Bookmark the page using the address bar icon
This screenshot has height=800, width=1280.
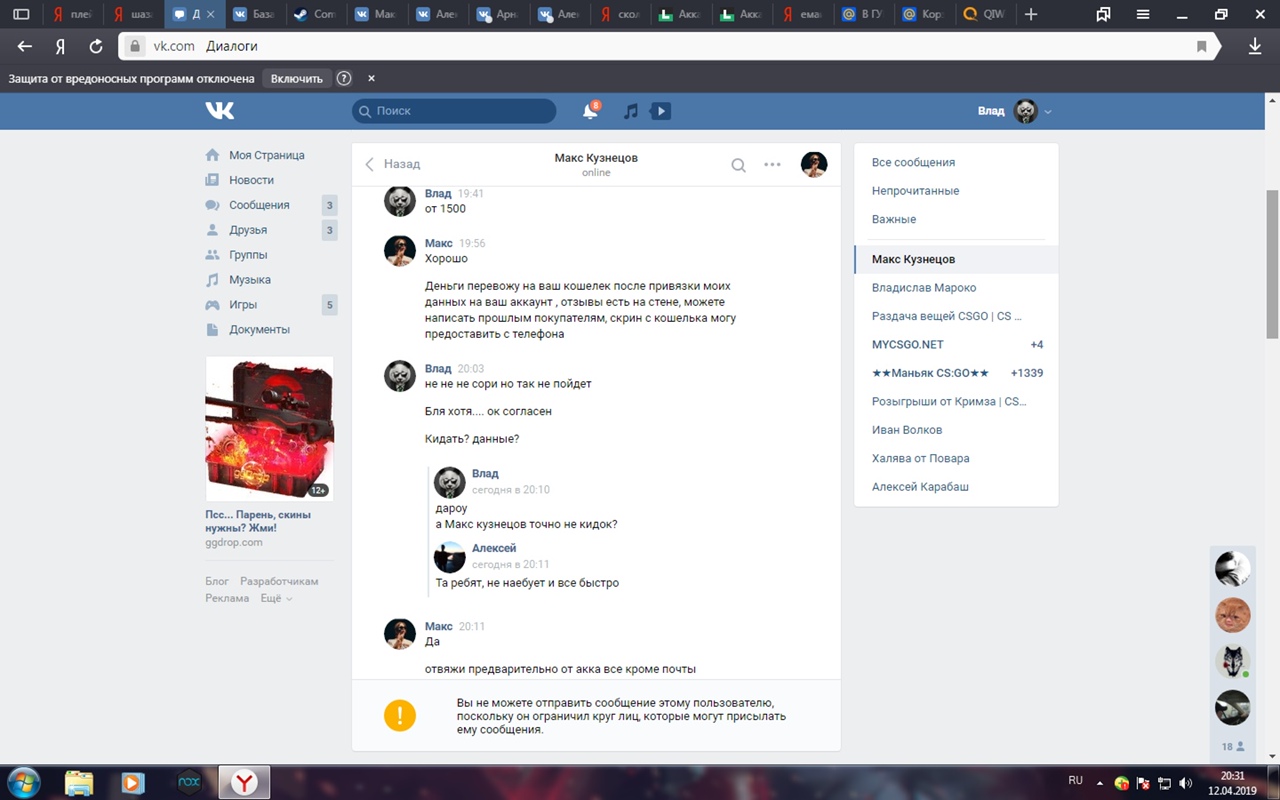coord(1202,46)
